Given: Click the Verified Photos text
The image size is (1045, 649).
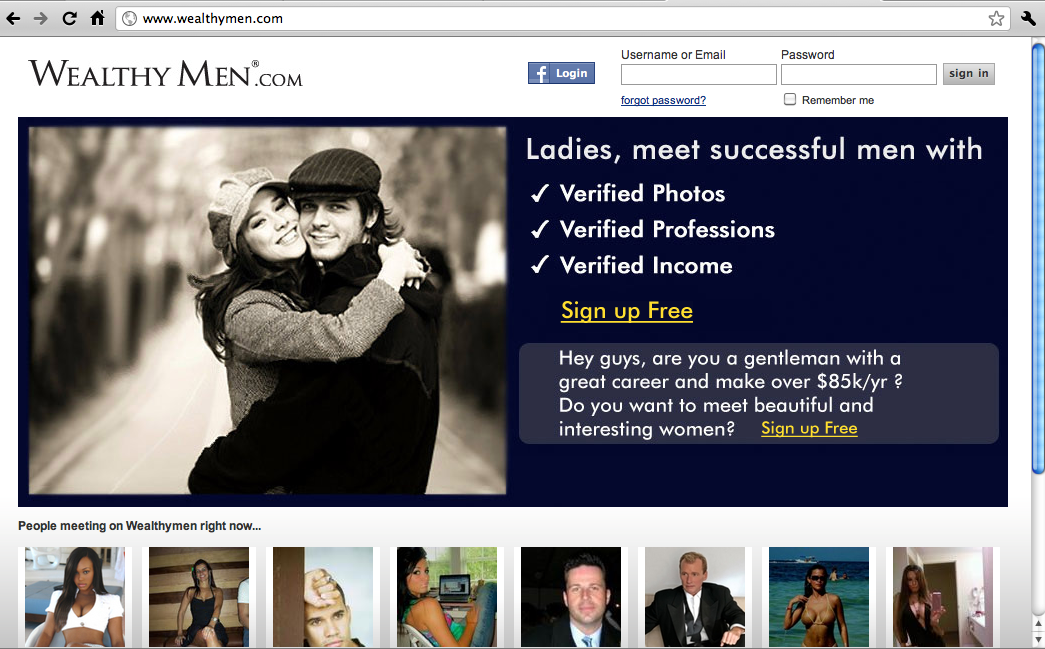Looking at the screenshot, I should click(x=642, y=194).
